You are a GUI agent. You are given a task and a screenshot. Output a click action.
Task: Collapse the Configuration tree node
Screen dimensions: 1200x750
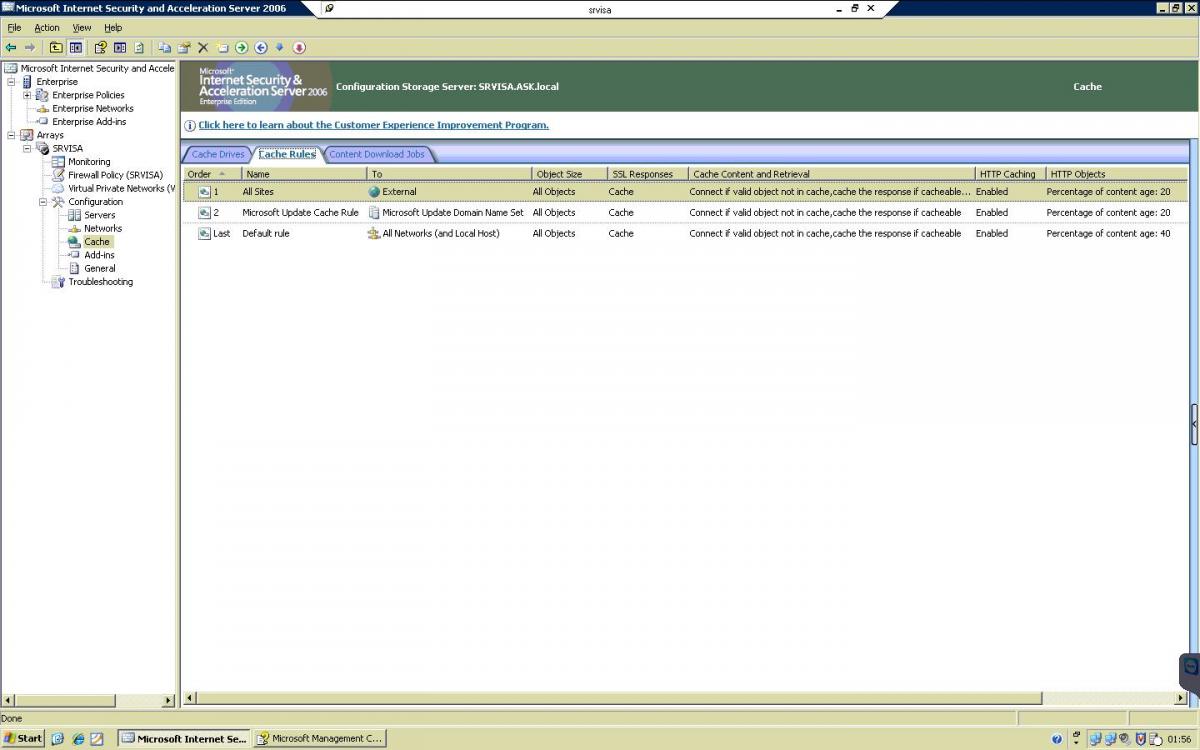point(43,202)
